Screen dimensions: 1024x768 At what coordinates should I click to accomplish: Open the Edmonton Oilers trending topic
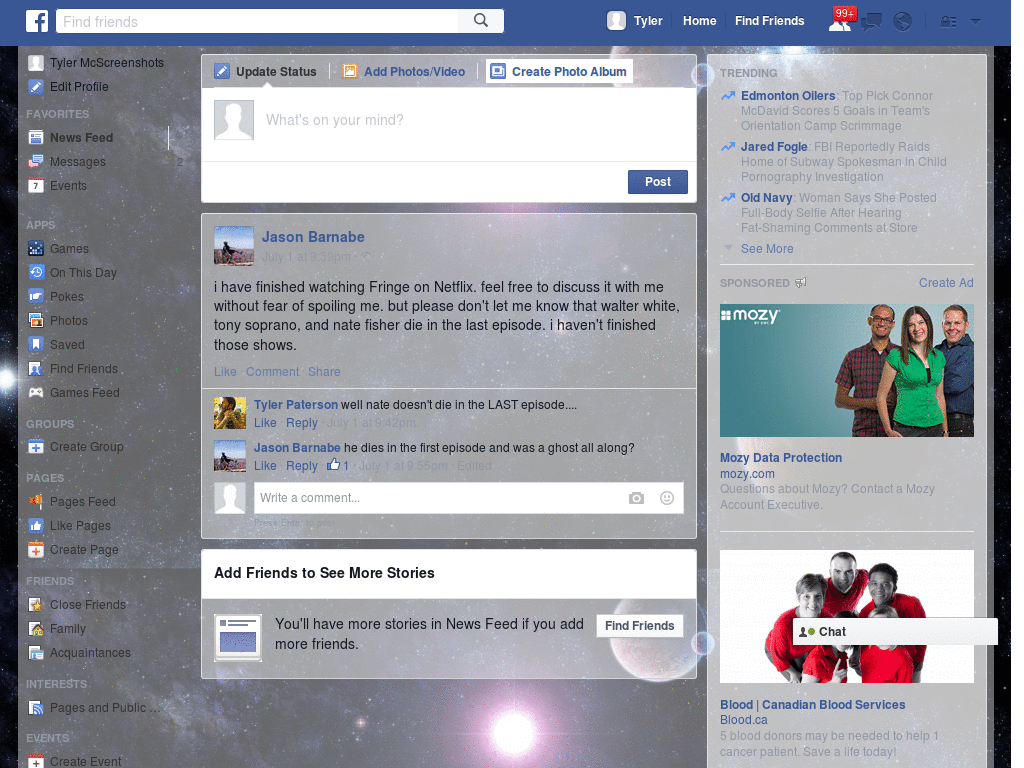[x=788, y=95]
